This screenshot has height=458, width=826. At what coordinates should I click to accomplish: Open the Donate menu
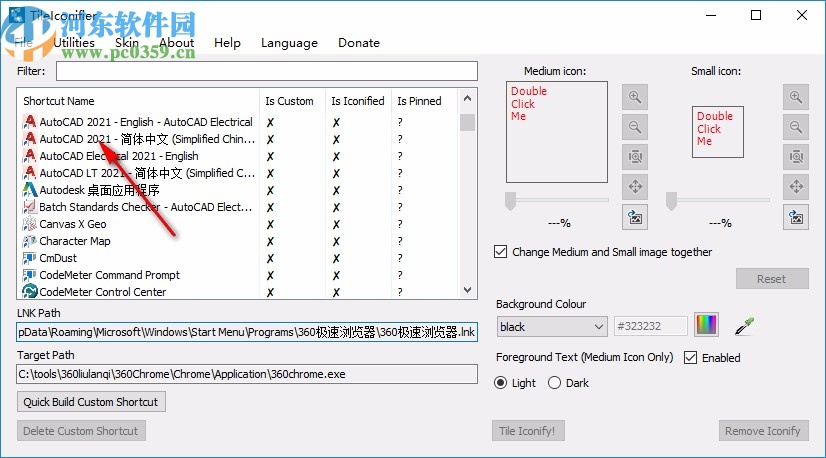(359, 43)
